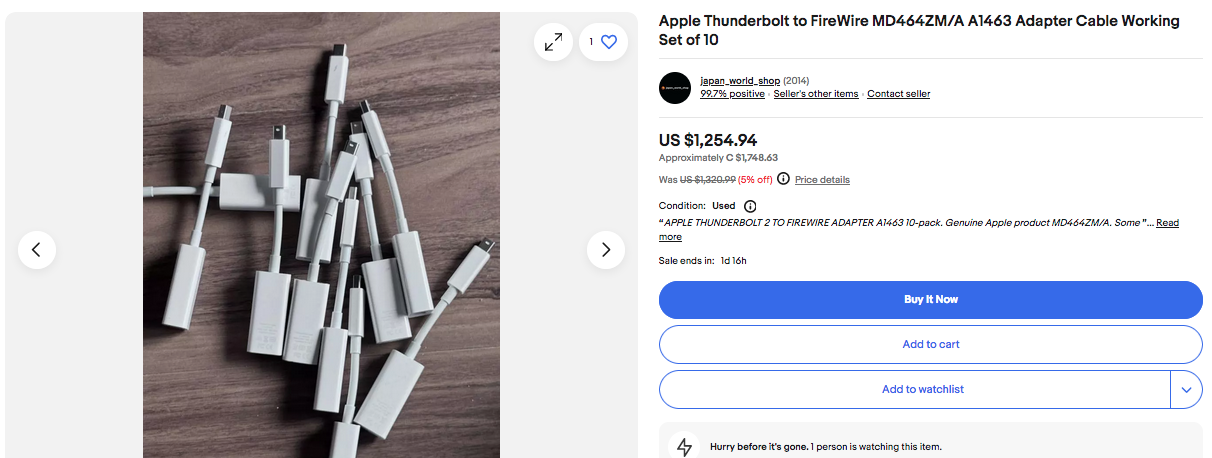Viewport: 1212px width, 458px height.
Task: Click the Contact seller link
Action: [898, 94]
